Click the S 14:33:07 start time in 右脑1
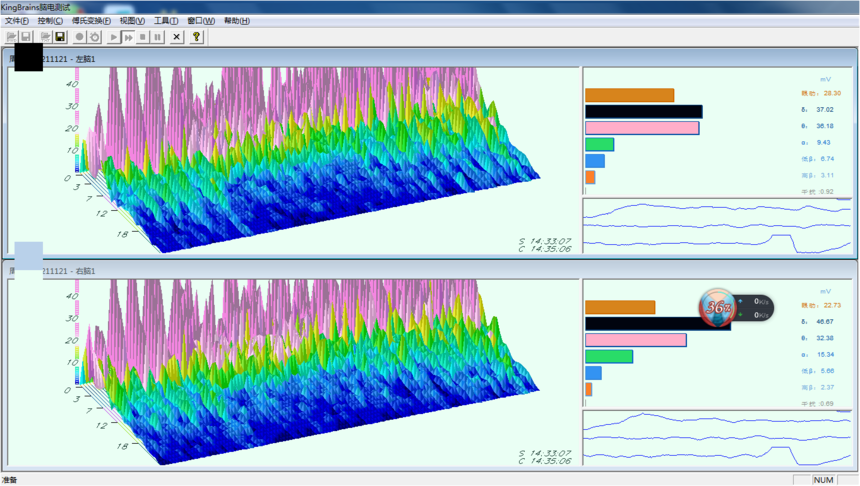Image resolution: width=860 pixels, height=486 pixels. [x=545, y=454]
